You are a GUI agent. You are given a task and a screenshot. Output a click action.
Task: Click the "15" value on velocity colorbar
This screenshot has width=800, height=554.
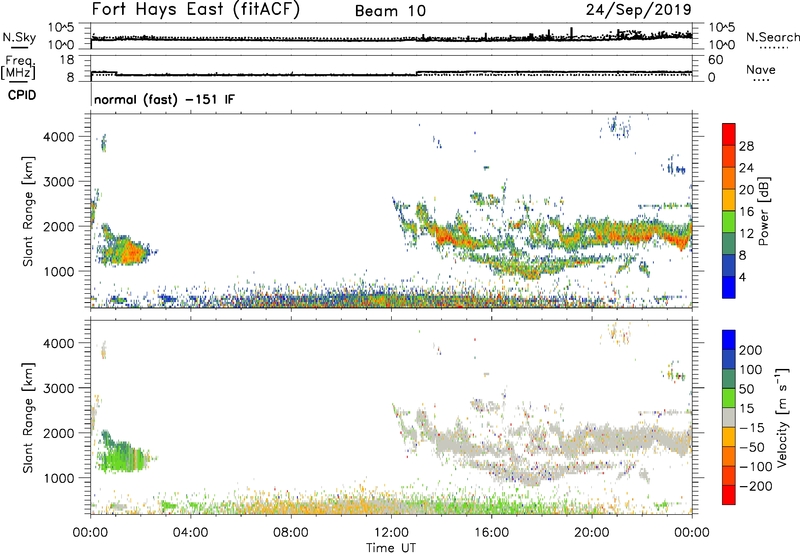tap(747, 409)
